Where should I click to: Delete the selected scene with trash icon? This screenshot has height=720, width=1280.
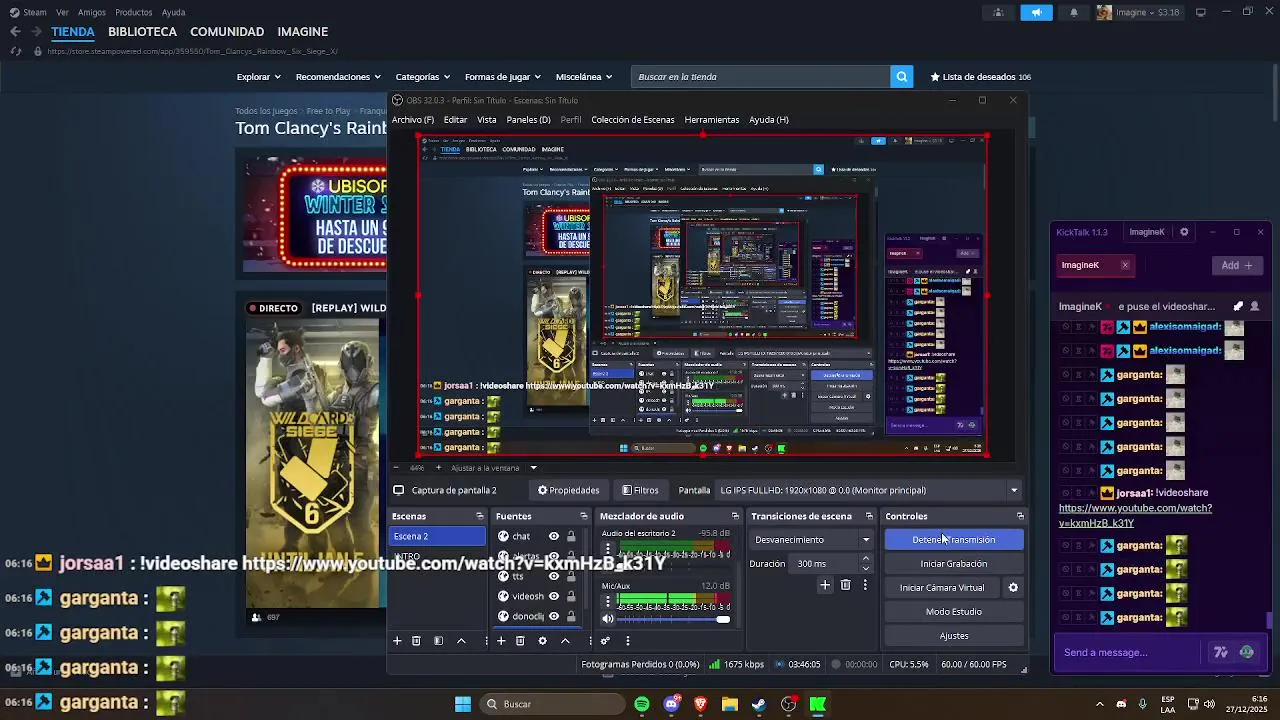(416, 641)
